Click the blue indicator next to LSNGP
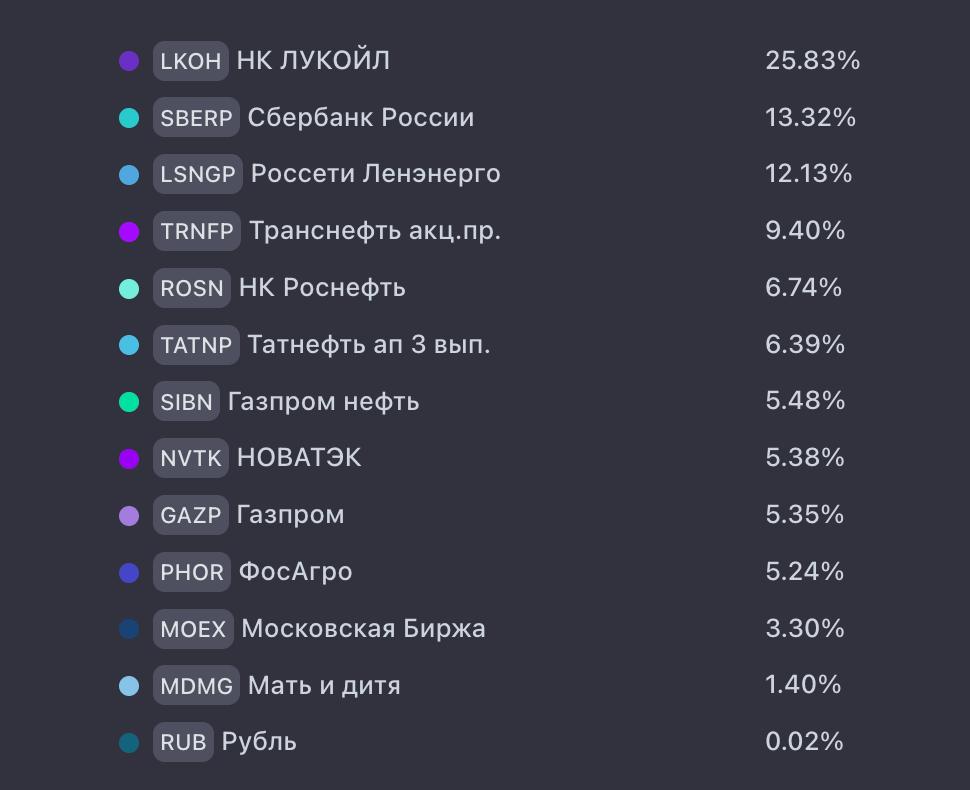 coord(130,174)
